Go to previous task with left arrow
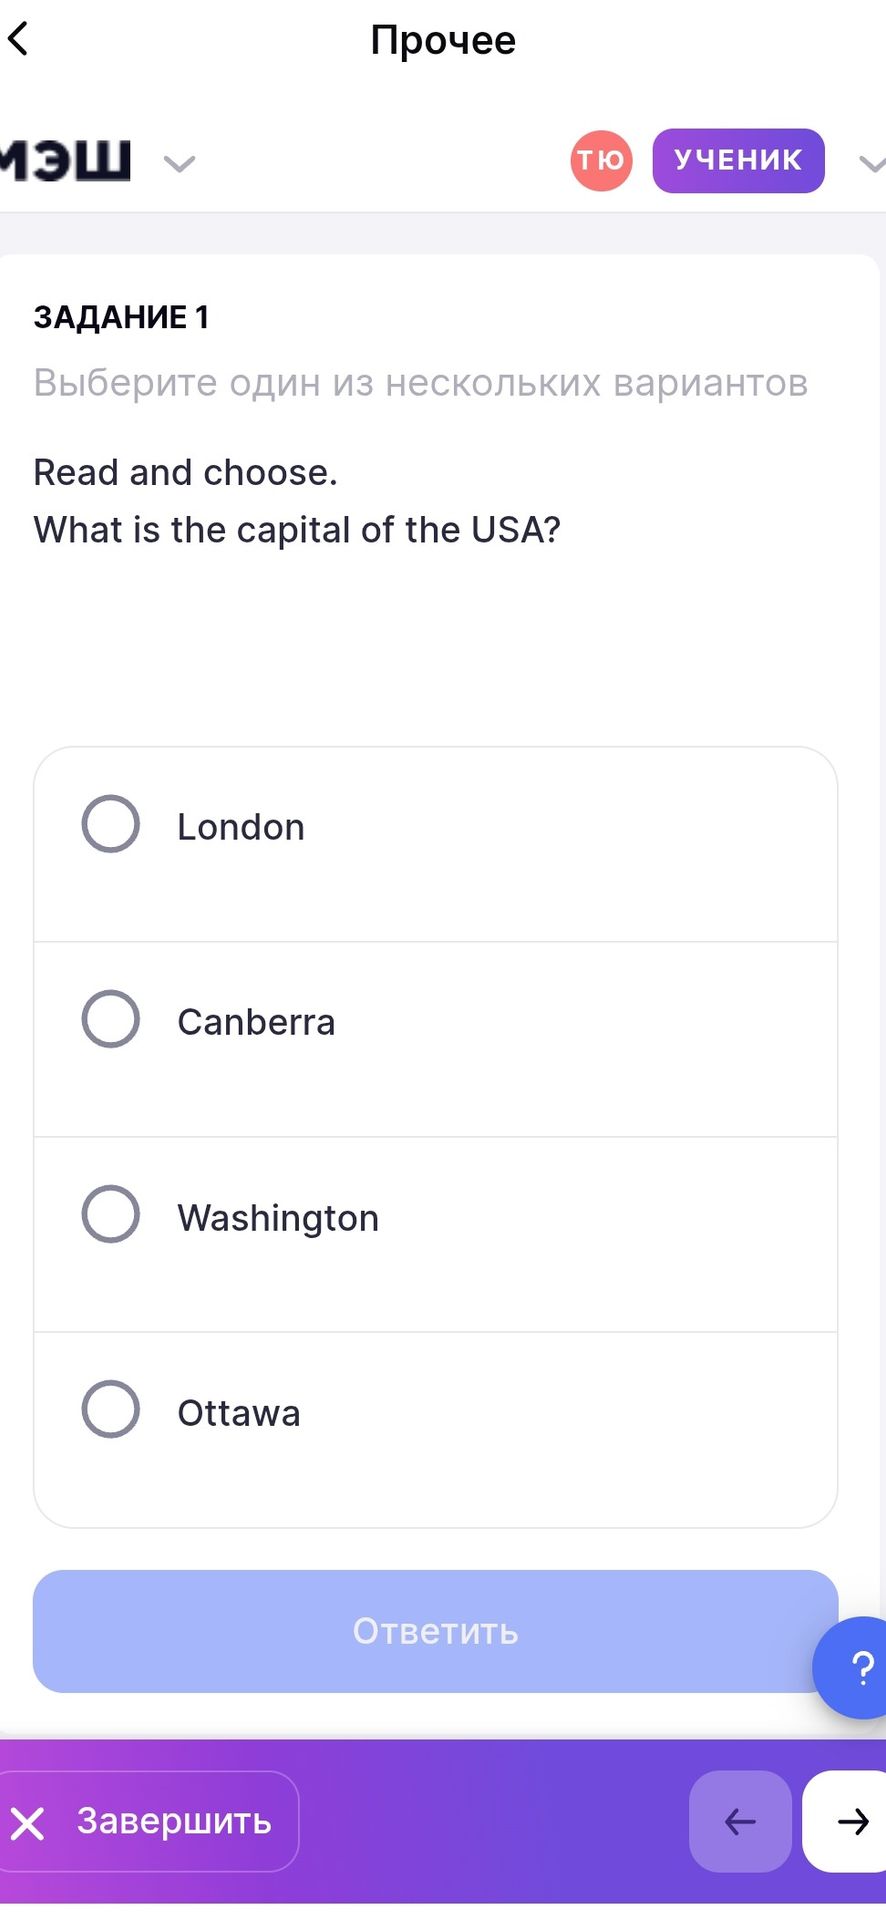Screen dimensions: 886x1920 [x=740, y=1822]
